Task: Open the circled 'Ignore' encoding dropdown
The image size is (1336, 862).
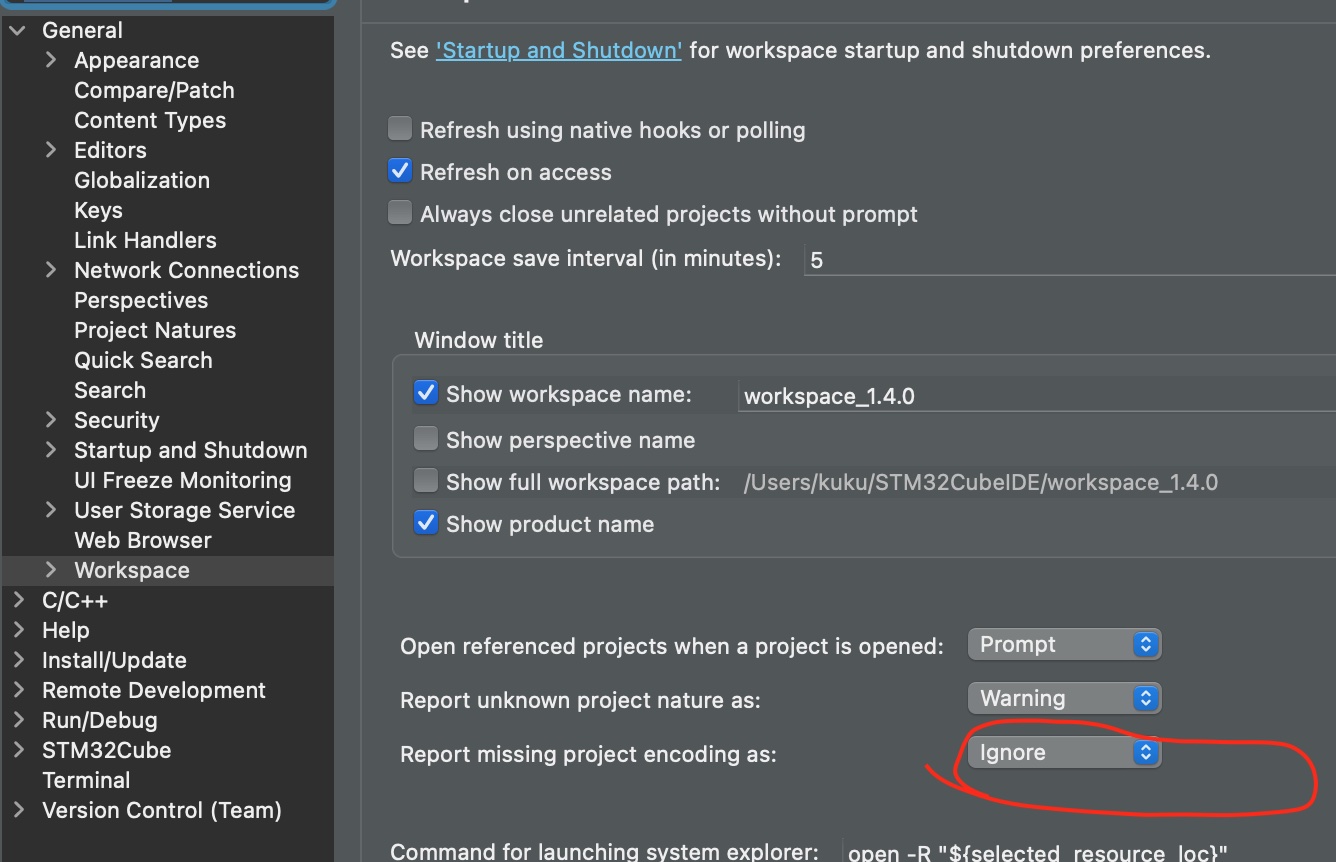Action: coord(1063,752)
